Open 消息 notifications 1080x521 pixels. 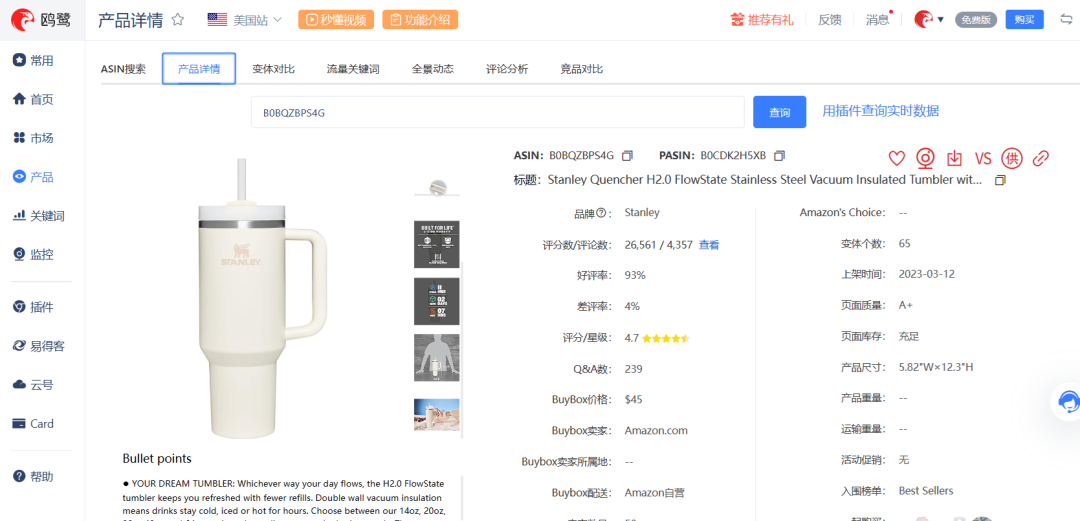pyautogui.click(x=877, y=20)
